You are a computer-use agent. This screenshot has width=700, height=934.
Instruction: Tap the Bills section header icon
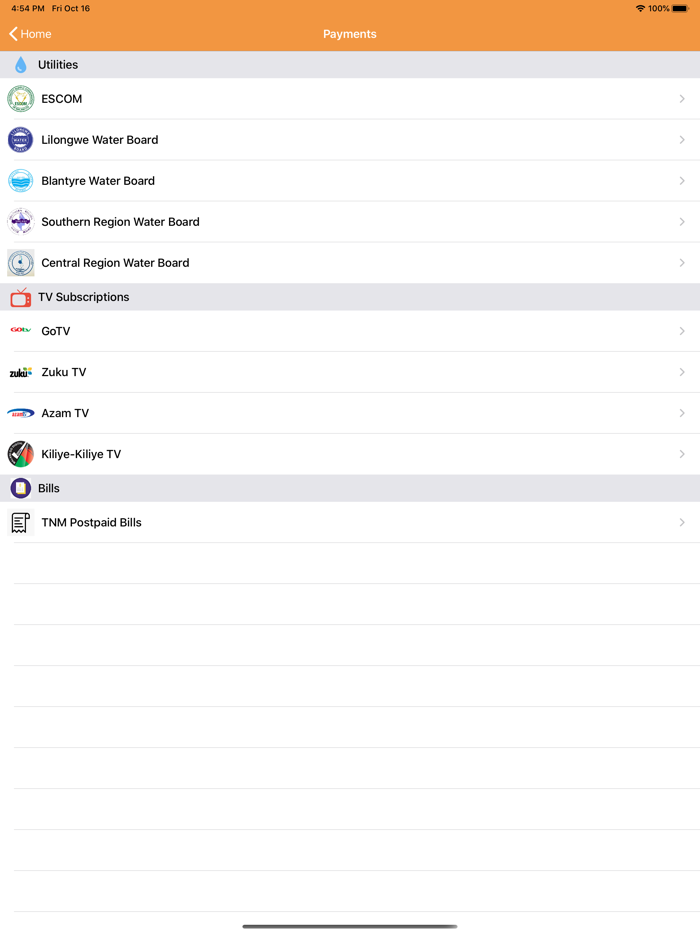point(20,488)
